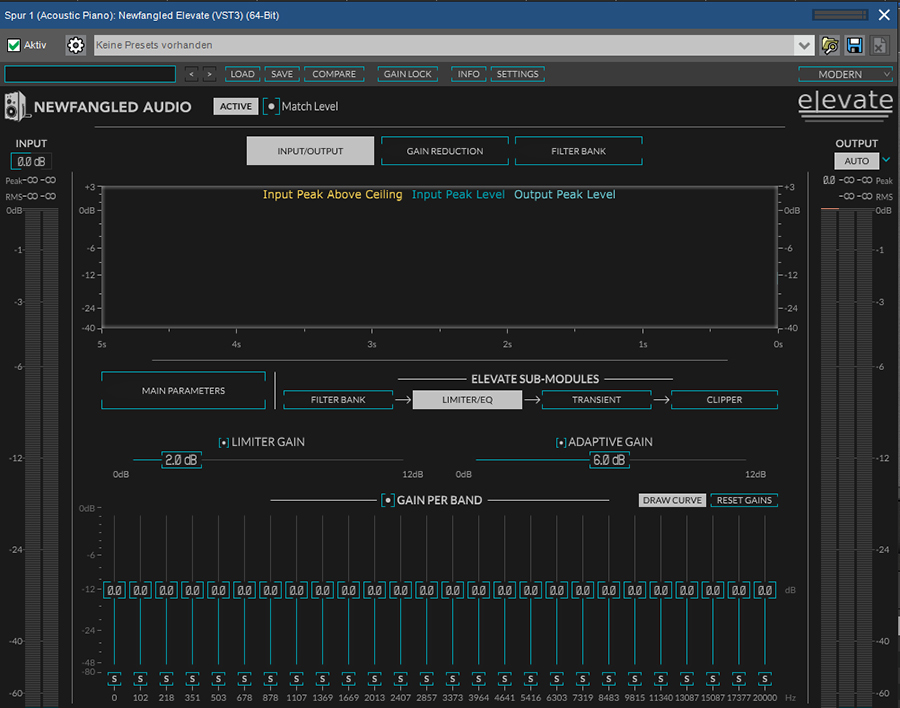Toggle the Limiter Gain enable dot
Image resolution: width=900 pixels, height=708 pixels.
click(224, 443)
